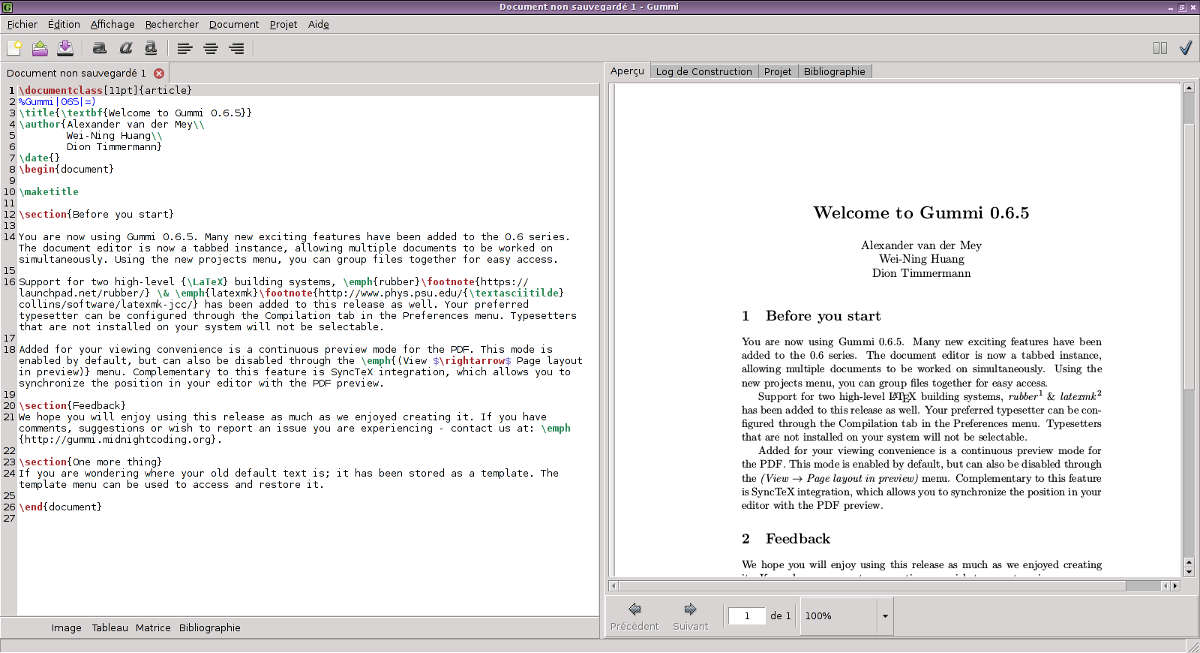Switch to the Bibliographie tab
This screenshot has width=1200, height=653.
834,71
